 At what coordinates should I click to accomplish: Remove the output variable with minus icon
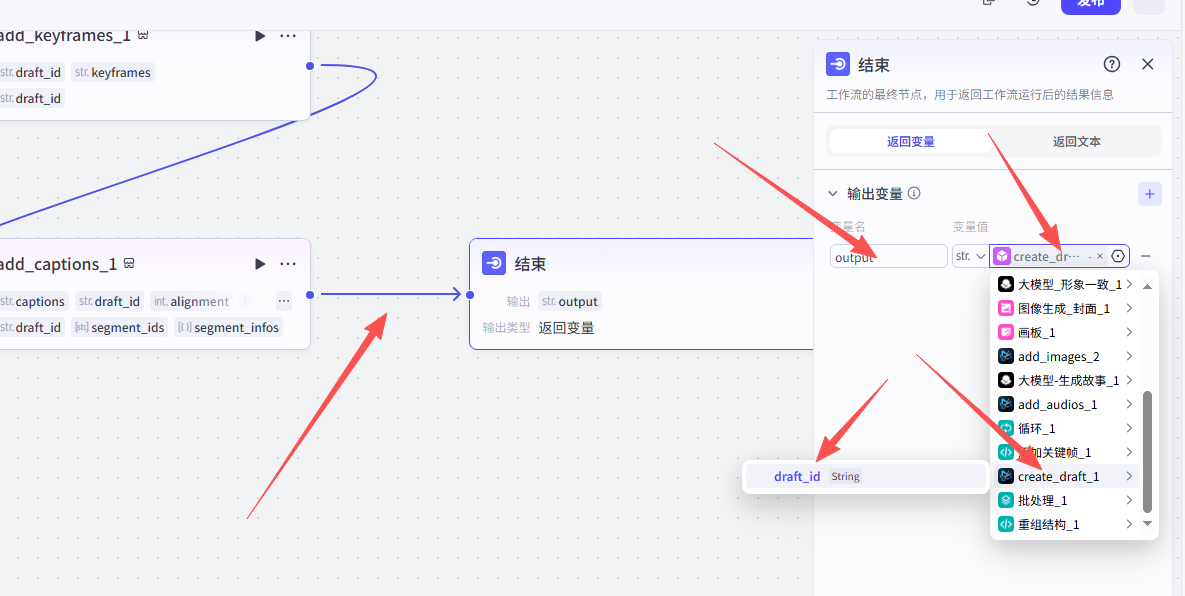click(x=1146, y=257)
